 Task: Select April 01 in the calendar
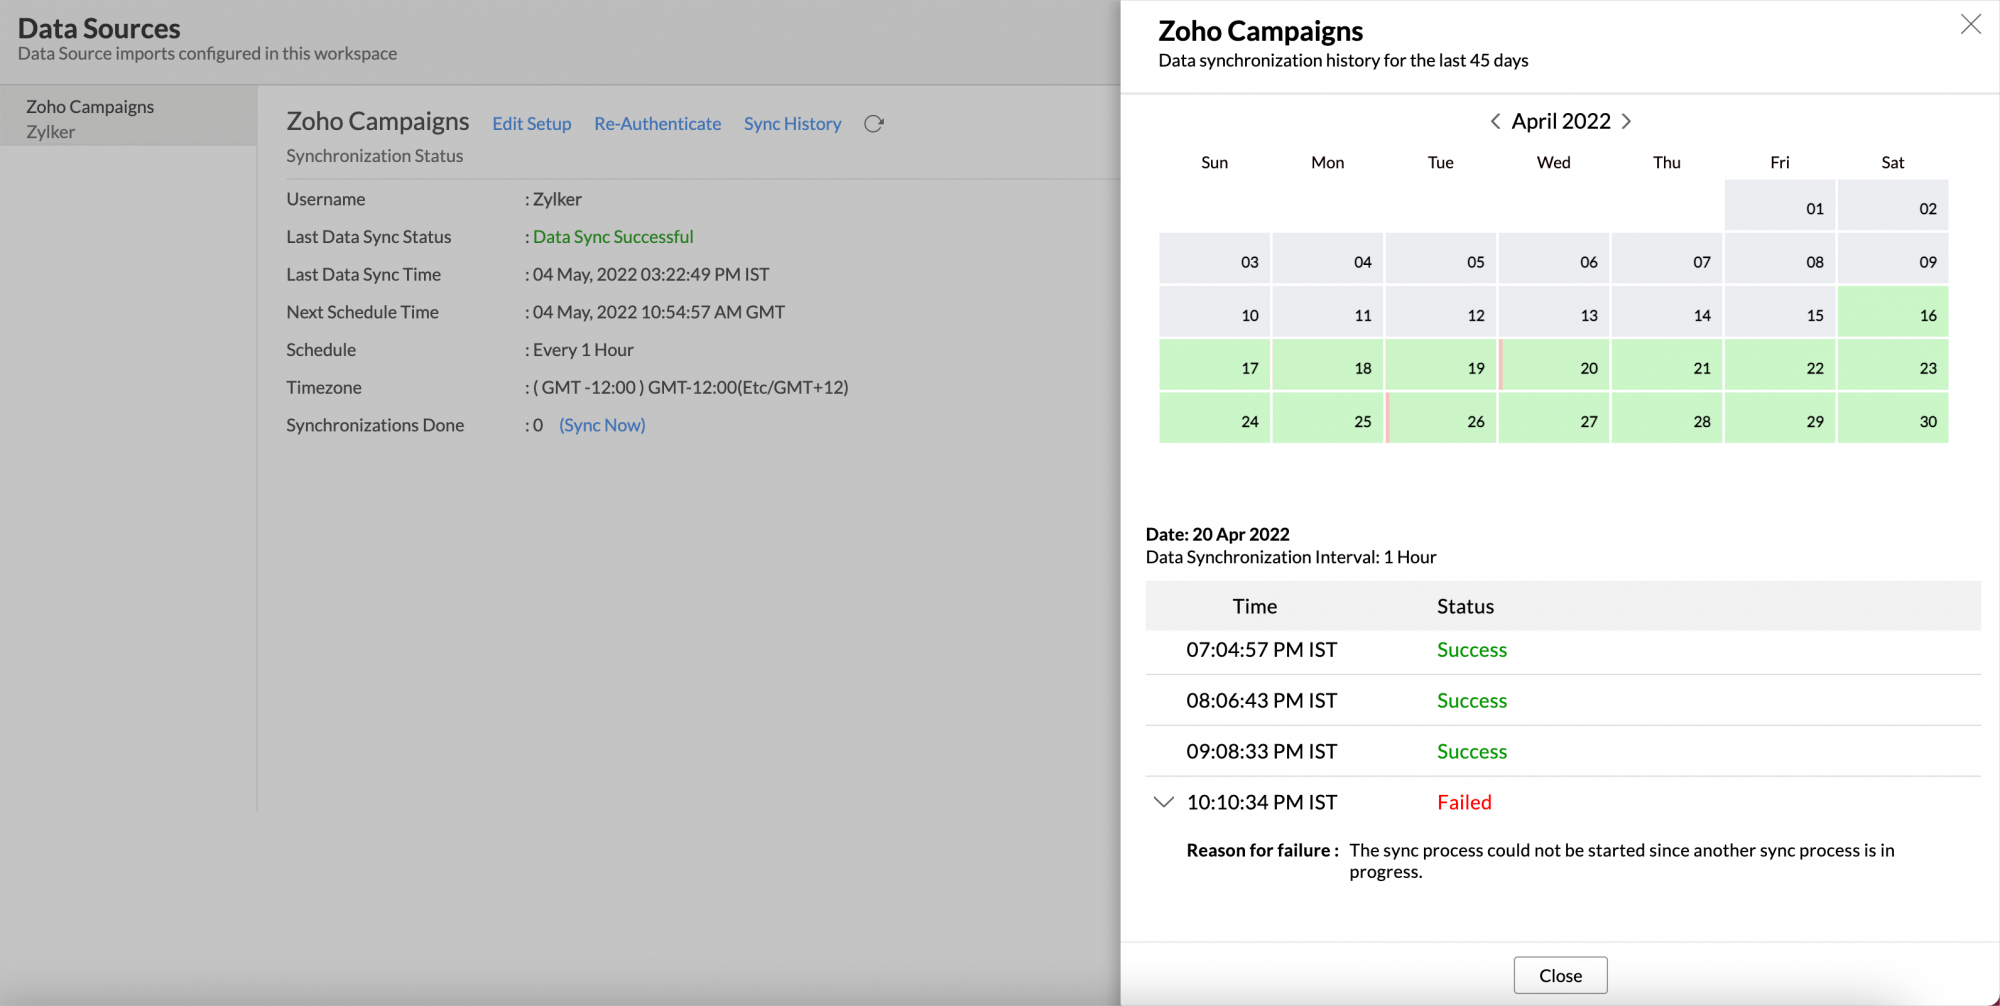(1780, 206)
